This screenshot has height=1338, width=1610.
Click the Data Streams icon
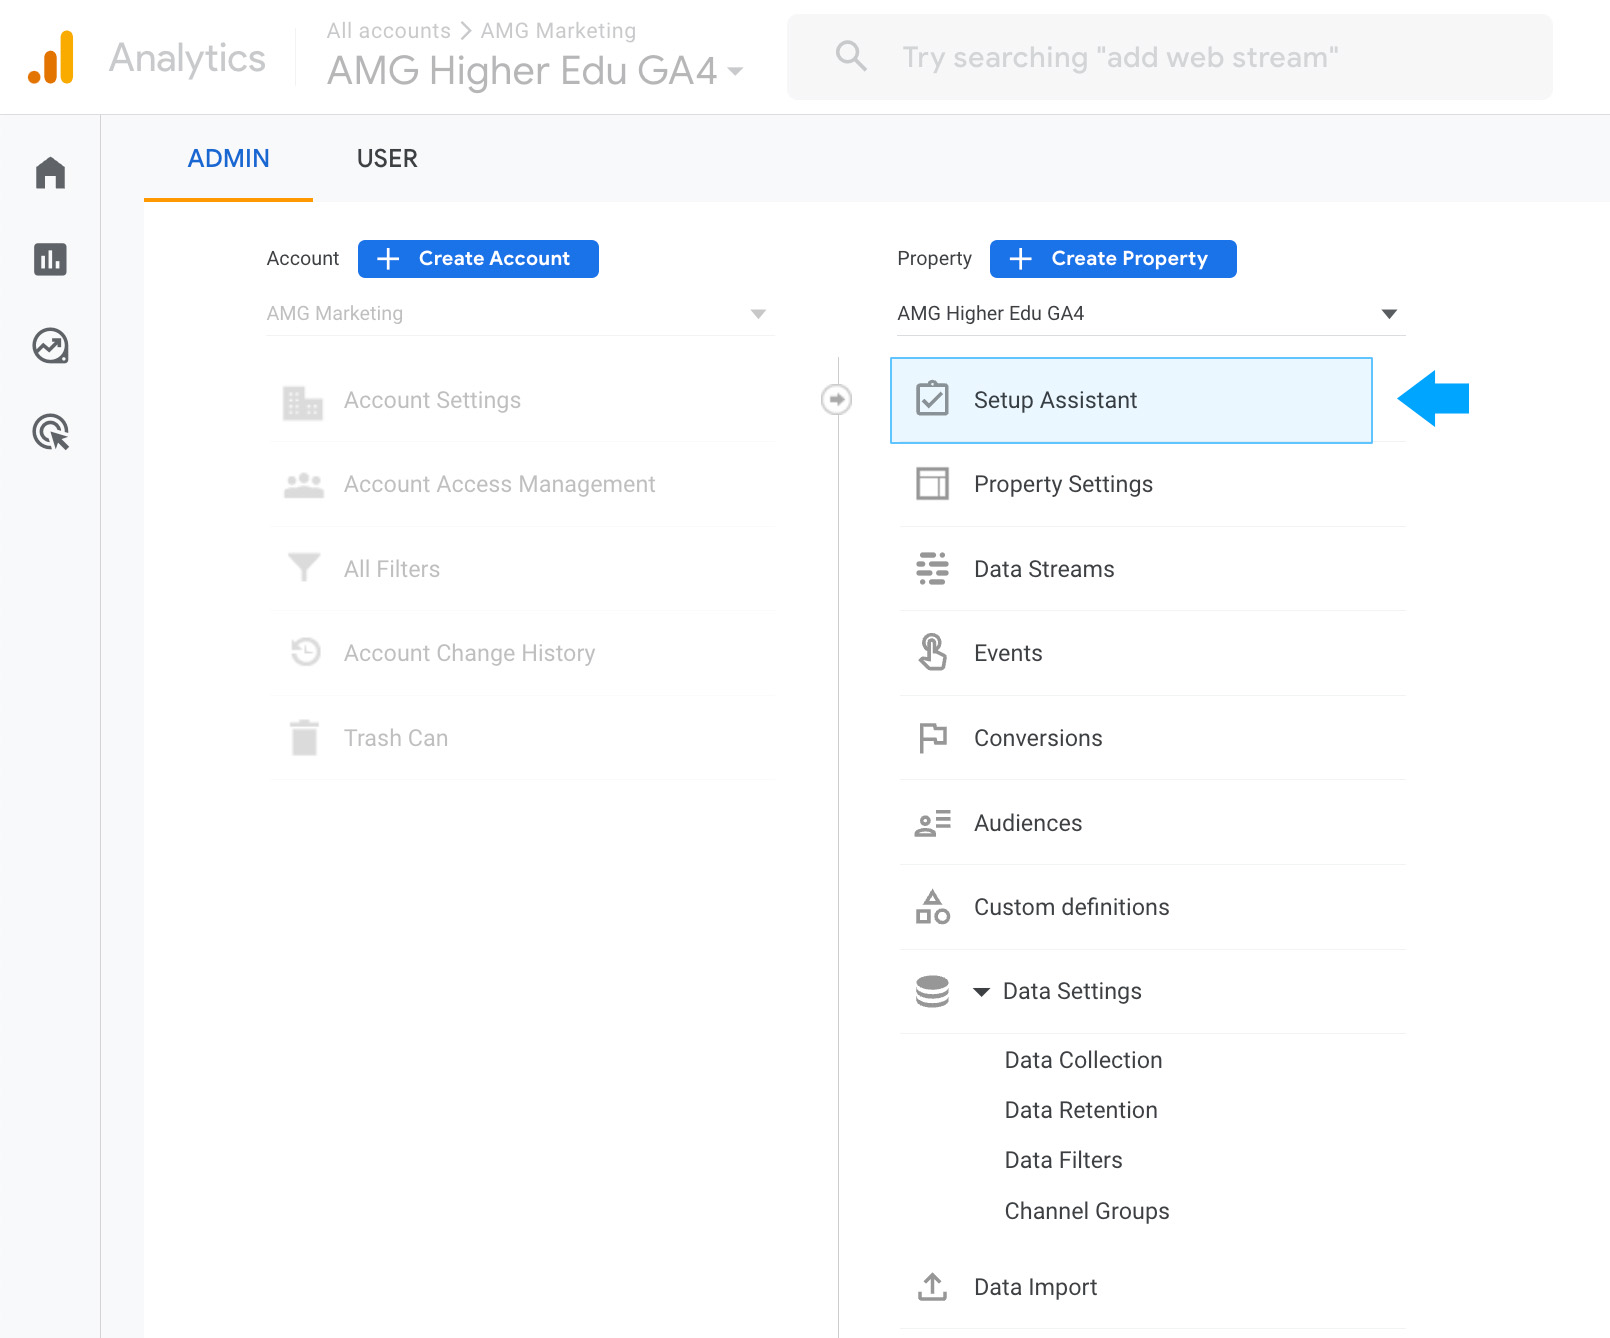(x=932, y=569)
